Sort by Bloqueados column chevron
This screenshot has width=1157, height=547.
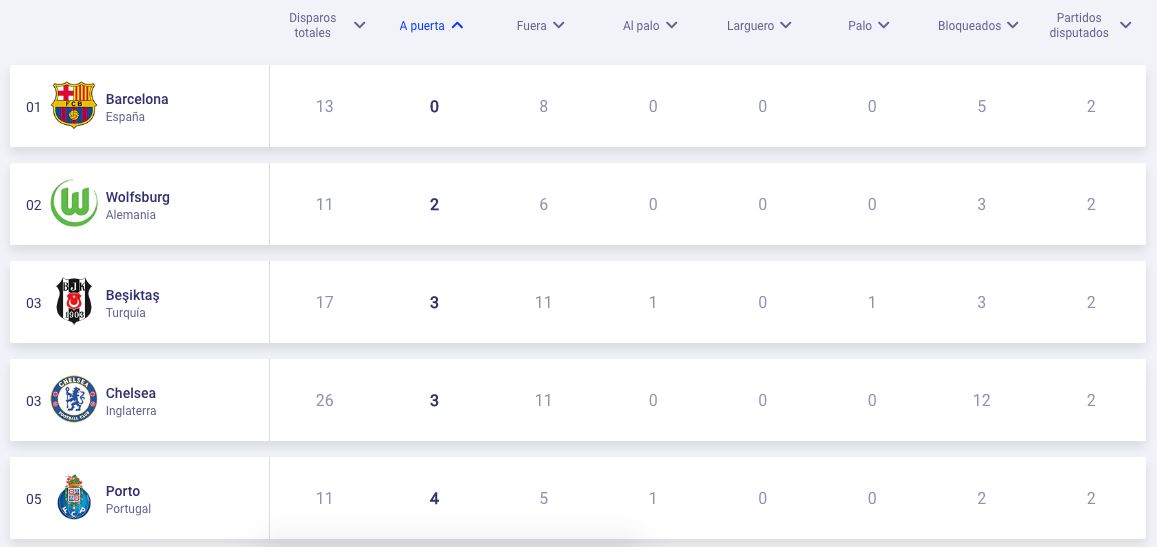[x=1013, y=25]
